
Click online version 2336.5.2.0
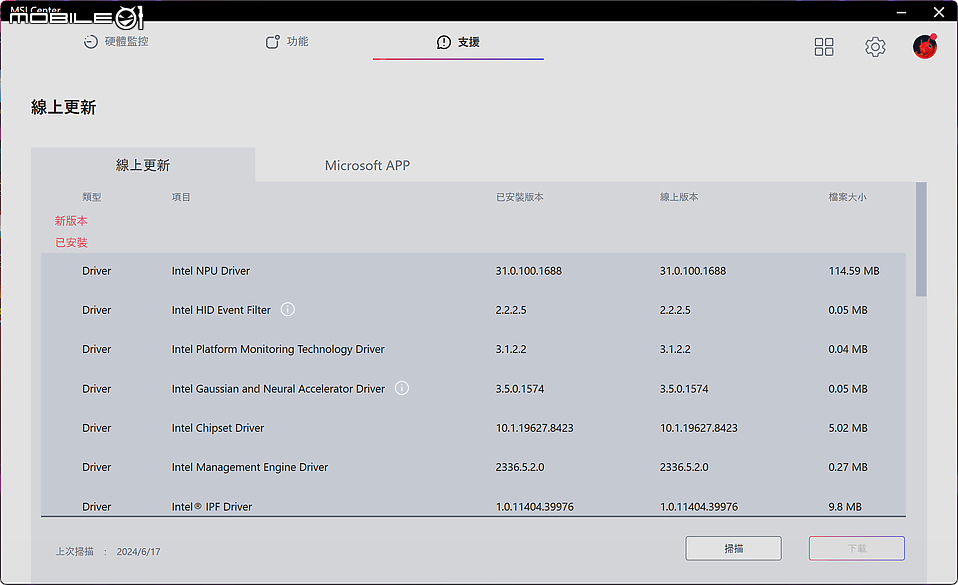(684, 467)
